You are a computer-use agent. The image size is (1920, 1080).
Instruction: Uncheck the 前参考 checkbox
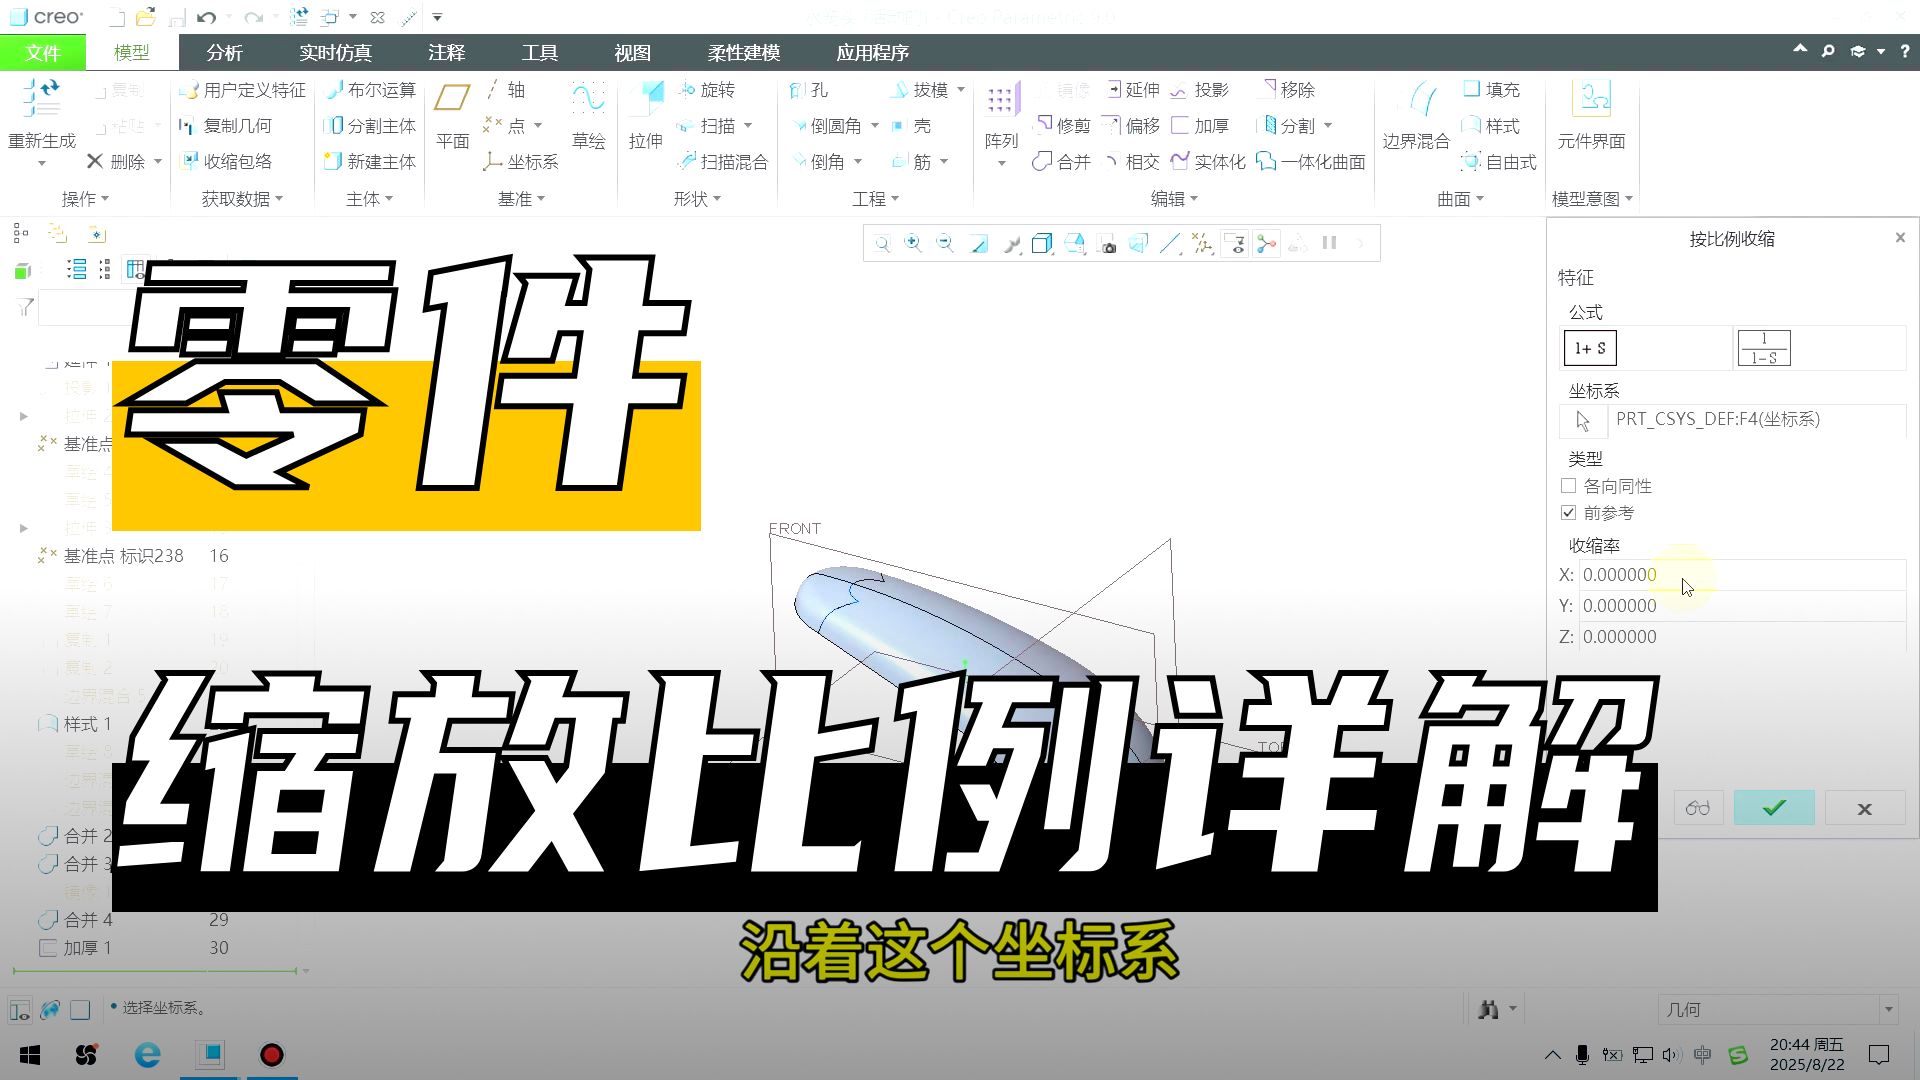click(x=1569, y=512)
